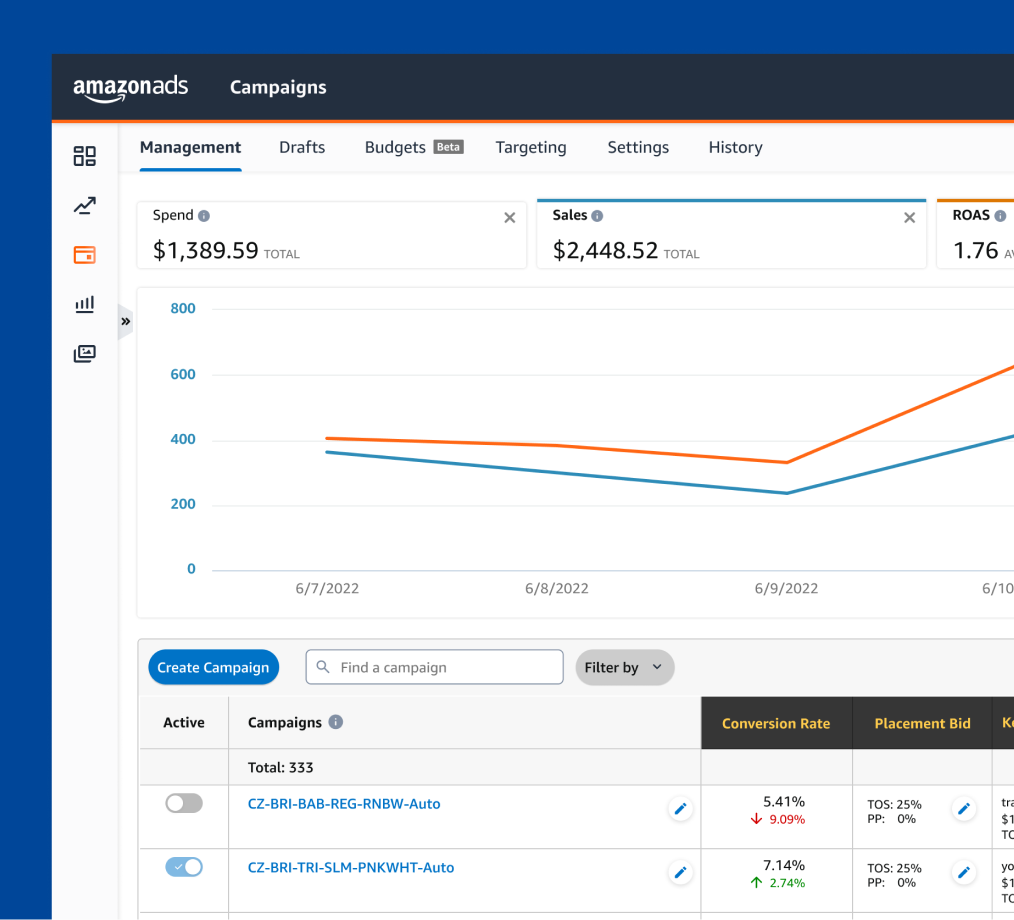Click the search magnifier icon

pyautogui.click(x=323, y=667)
